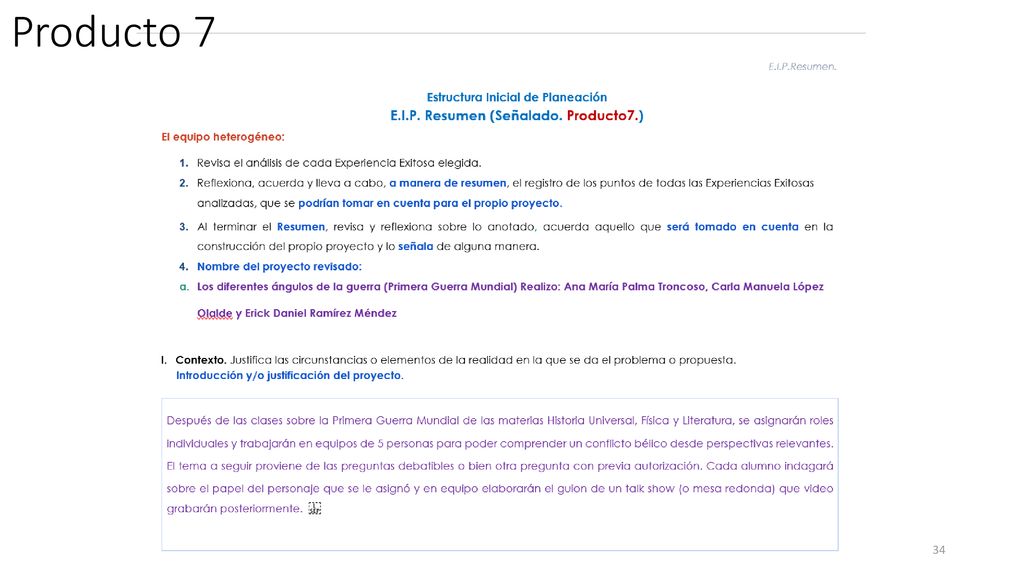Click inside the purple paragraph text box
This screenshot has height=576, width=1024.
tap(500, 474)
